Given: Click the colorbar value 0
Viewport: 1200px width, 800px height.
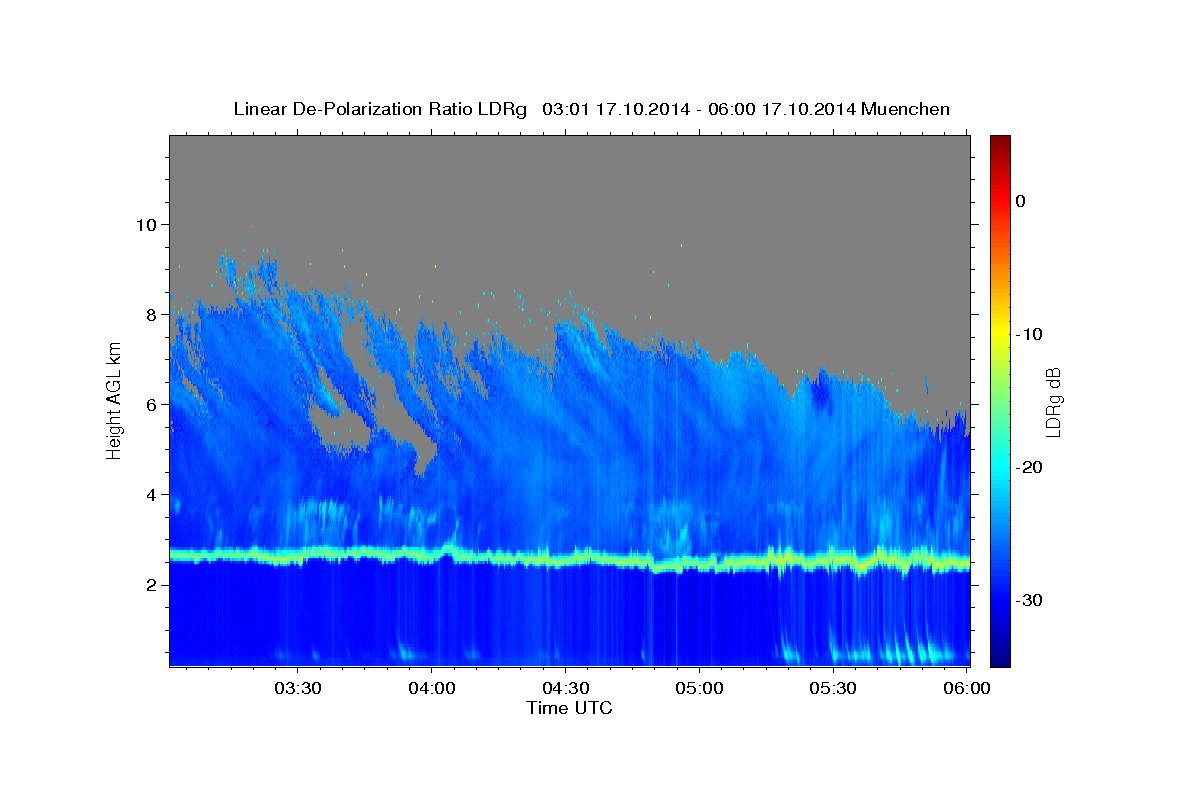Looking at the screenshot, I should coord(1021,201).
